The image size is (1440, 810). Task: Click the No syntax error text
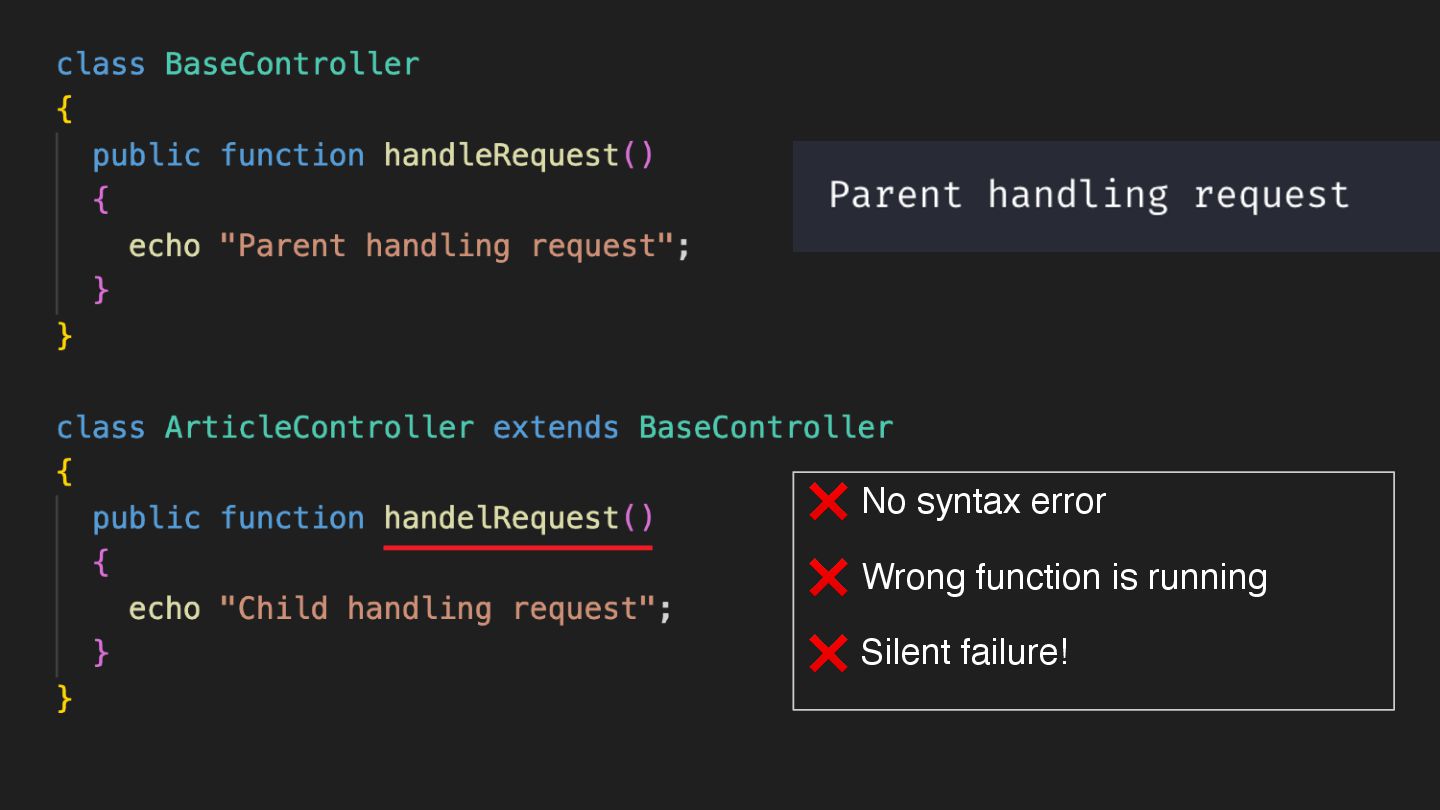tap(983, 501)
